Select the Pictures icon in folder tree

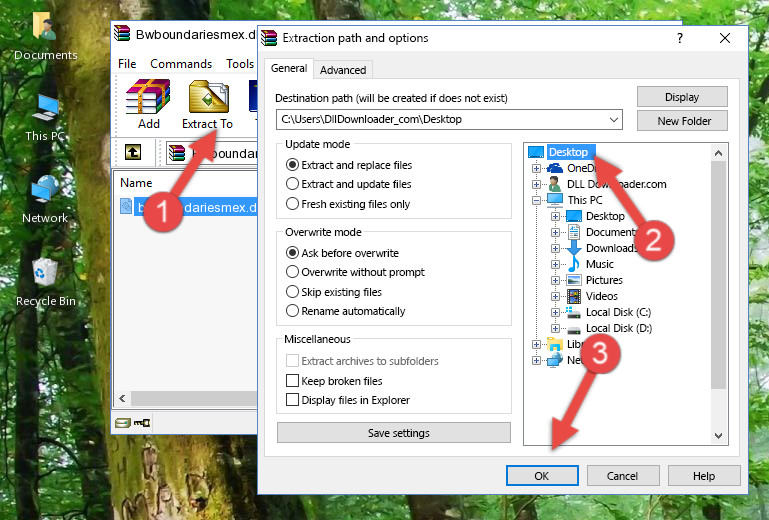(x=573, y=280)
